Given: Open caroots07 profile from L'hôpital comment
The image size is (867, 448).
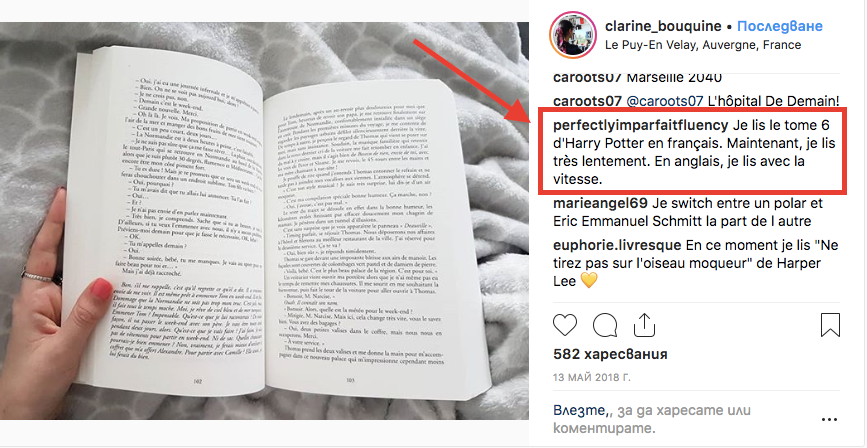Looking at the screenshot, I should point(587,101).
